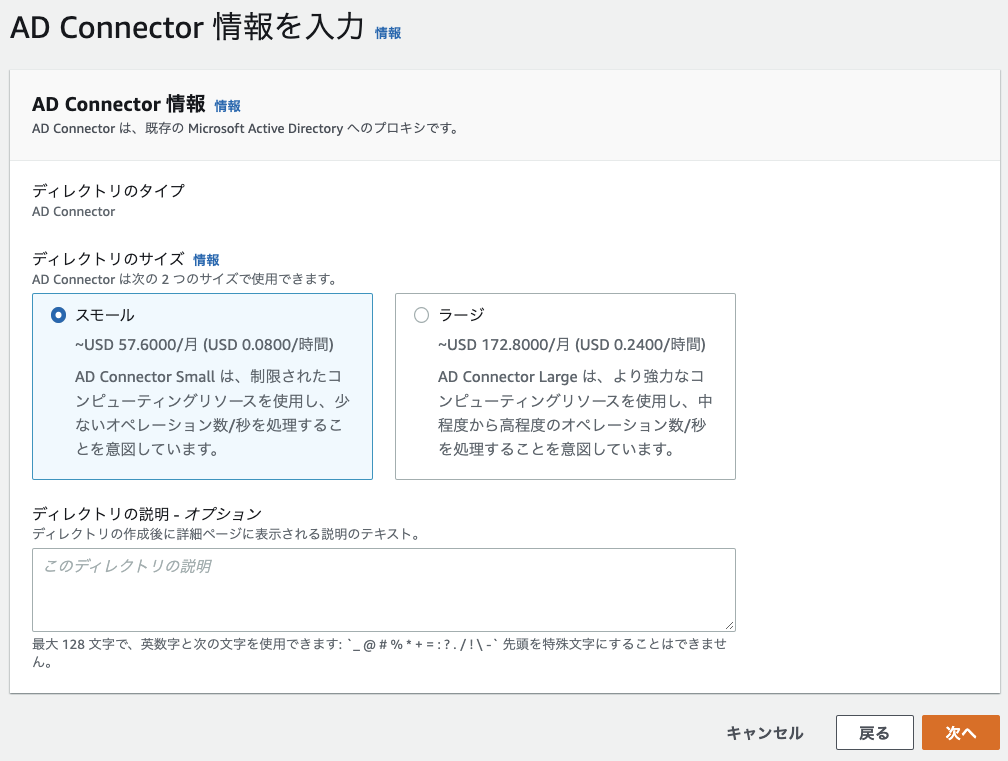
Task: Open 情報 link next to page title
Action: tap(388, 33)
